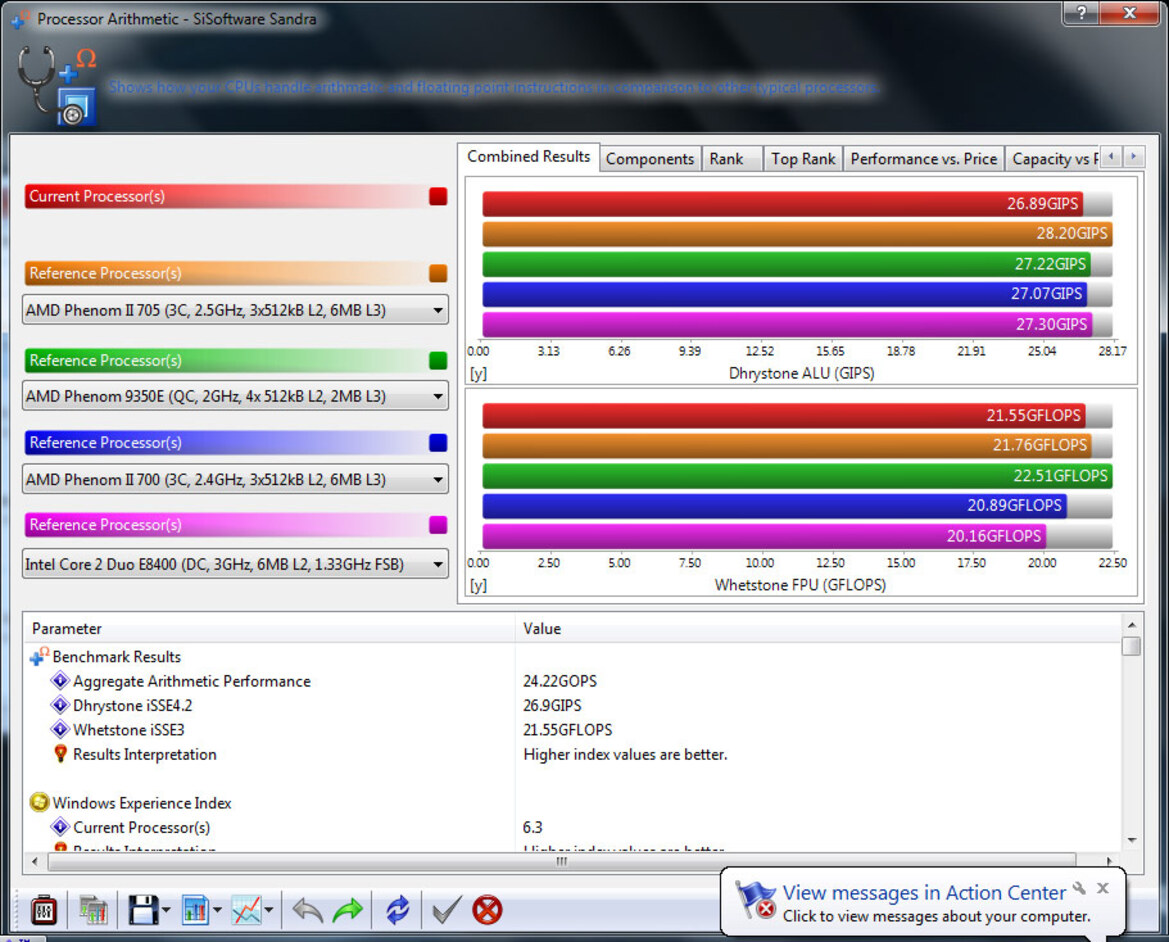Click the stethoscope module icon in header
The image size is (1169, 942).
(57, 85)
